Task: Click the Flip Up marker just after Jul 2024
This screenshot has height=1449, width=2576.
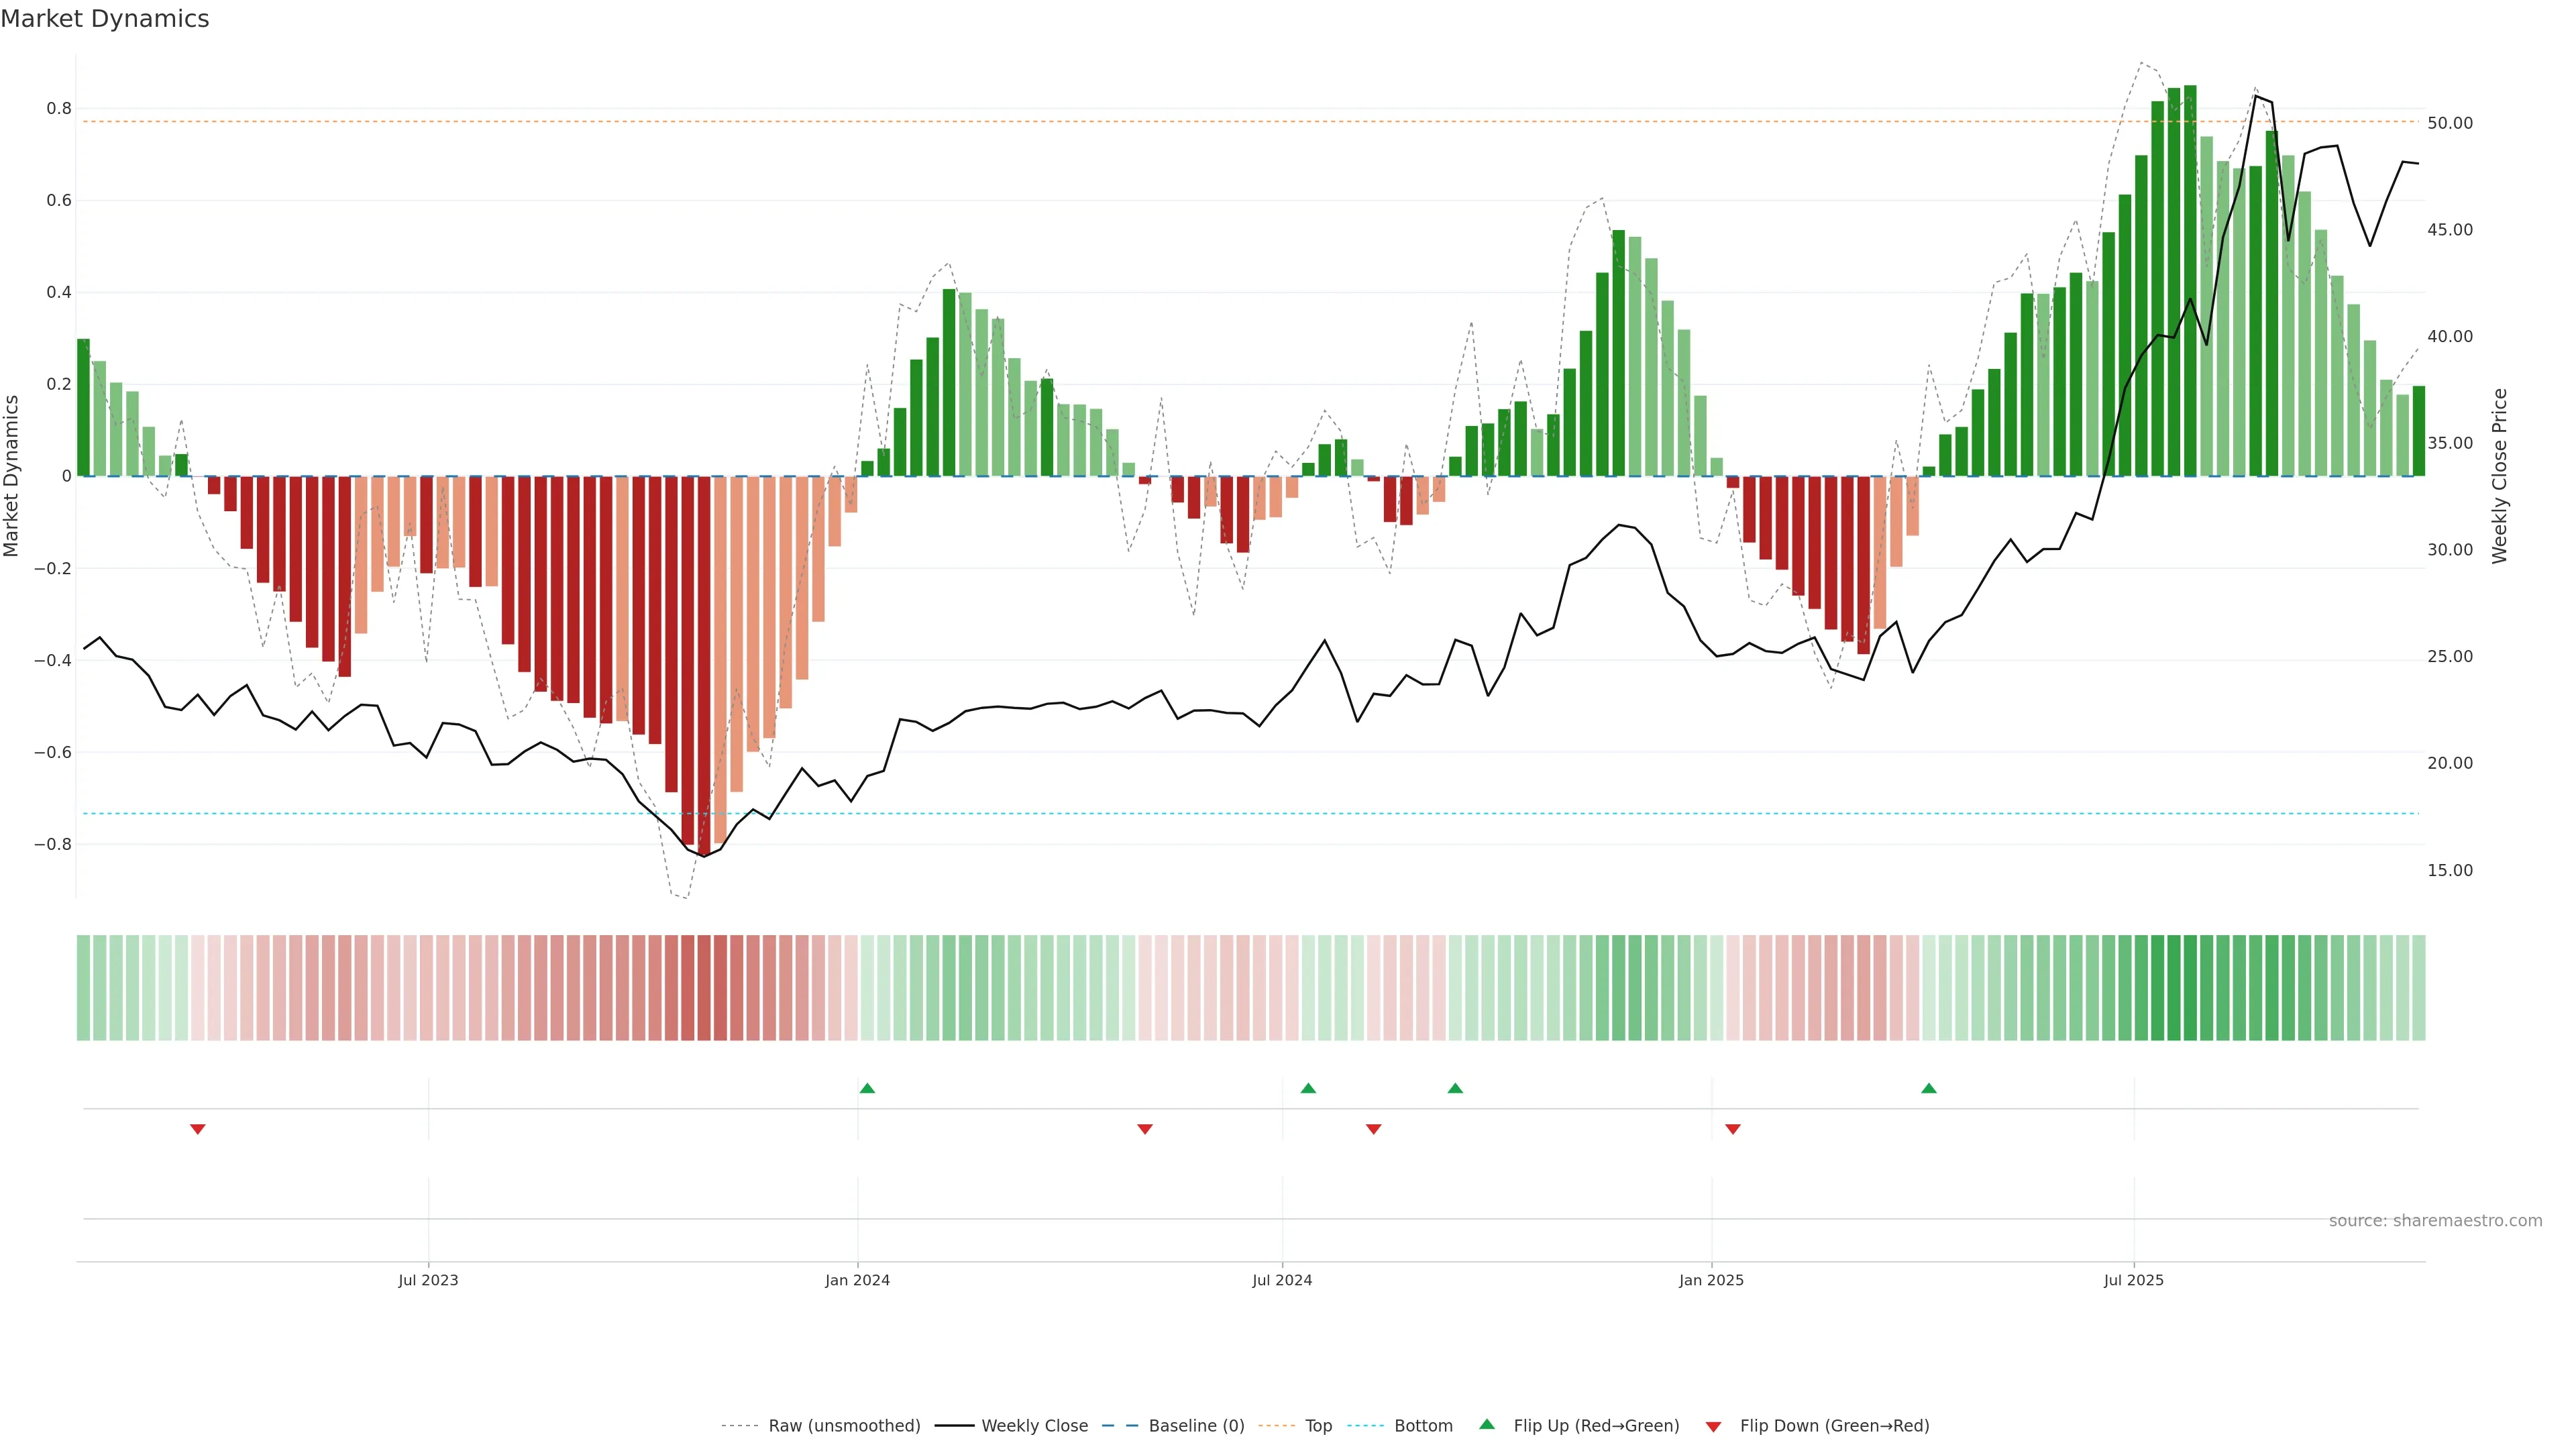Action: click(x=1308, y=1088)
